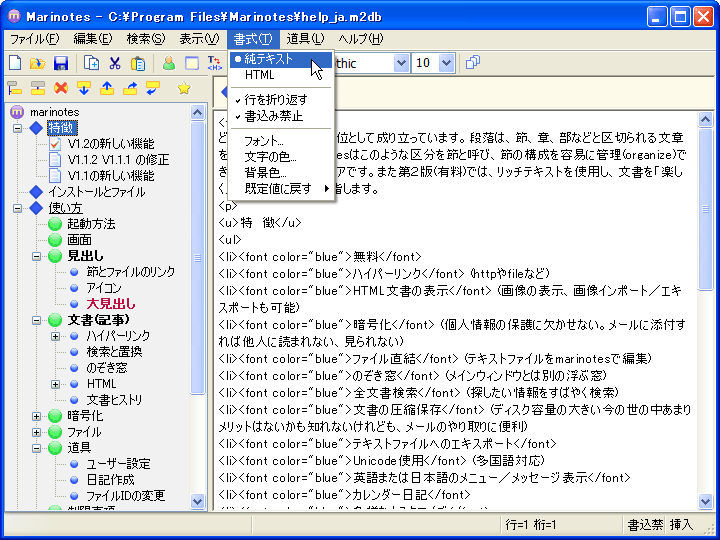
Task: Open the 表示(V) menu
Action: (x=199, y=39)
